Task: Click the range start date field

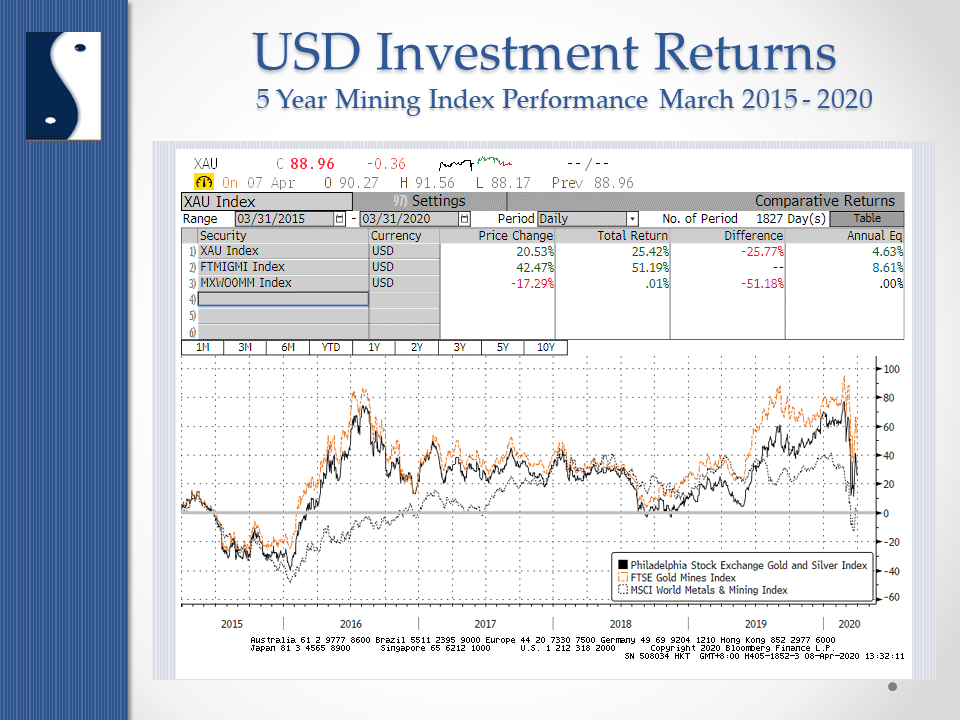Action: coord(283,219)
